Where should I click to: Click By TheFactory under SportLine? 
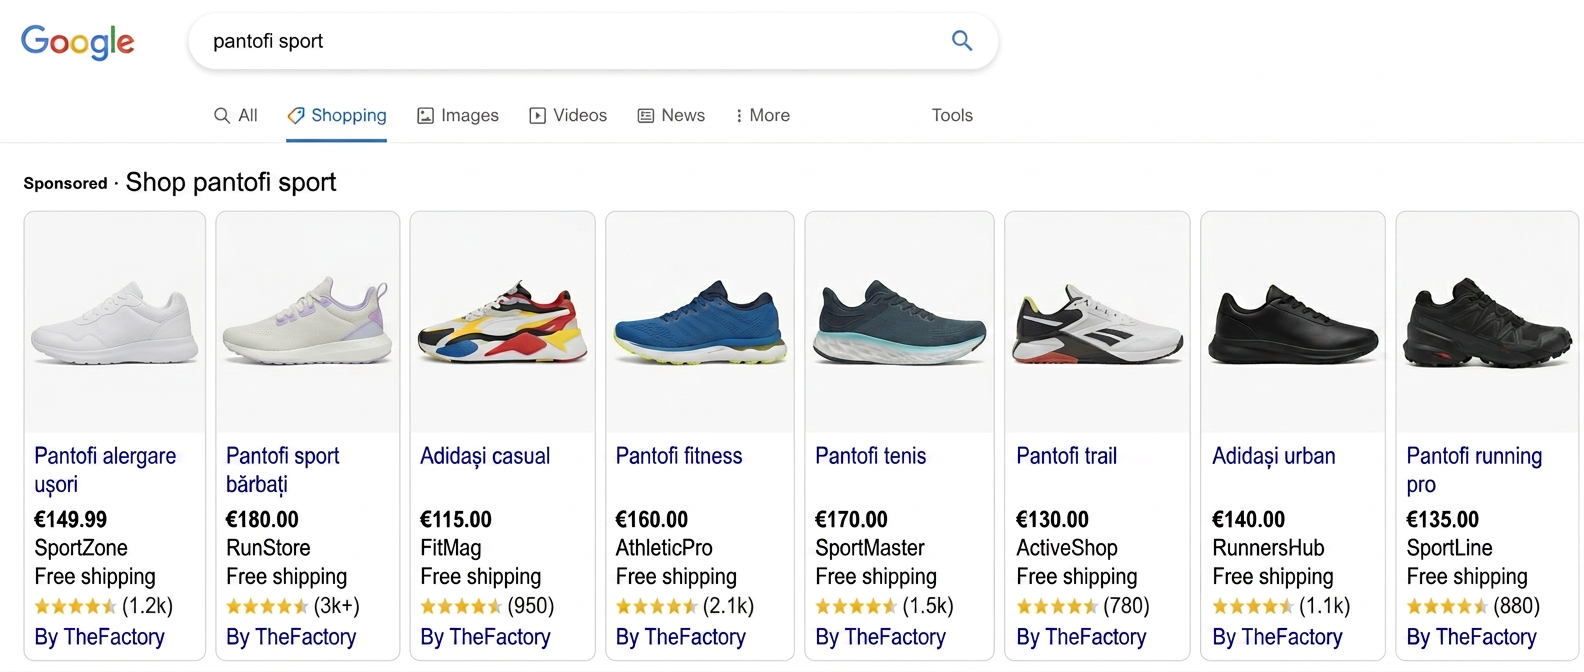[1471, 637]
